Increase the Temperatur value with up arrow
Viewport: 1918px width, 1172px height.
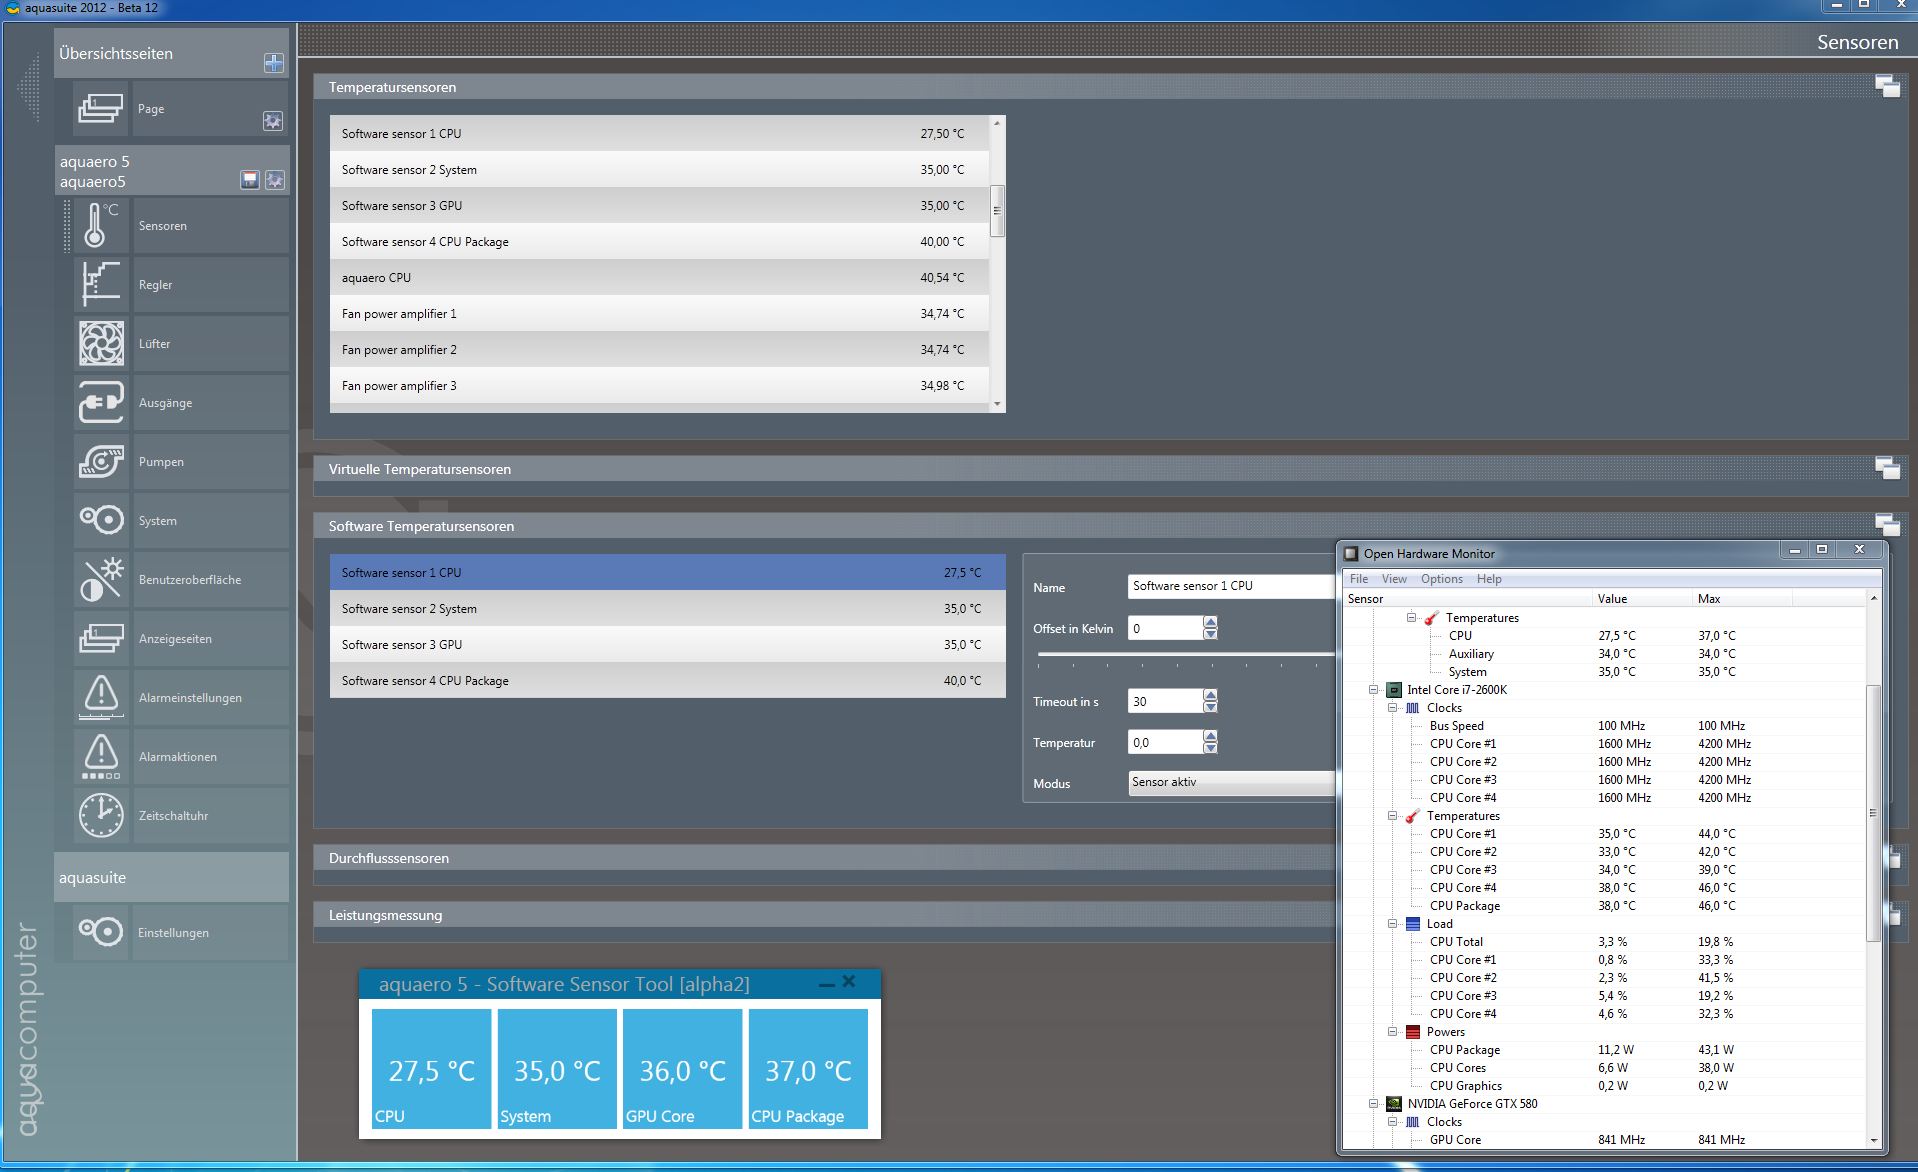pyautogui.click(x=1210, y=736)
